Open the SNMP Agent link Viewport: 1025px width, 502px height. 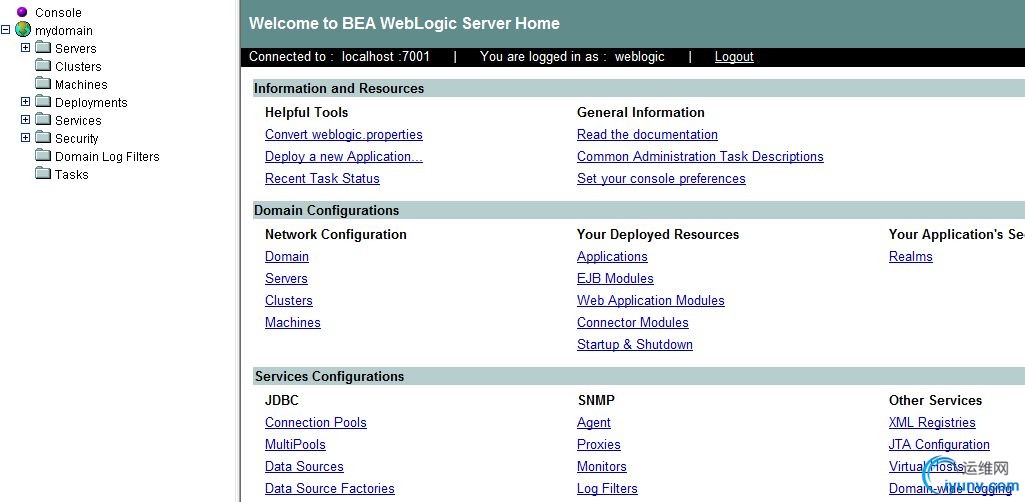point(594,423)
